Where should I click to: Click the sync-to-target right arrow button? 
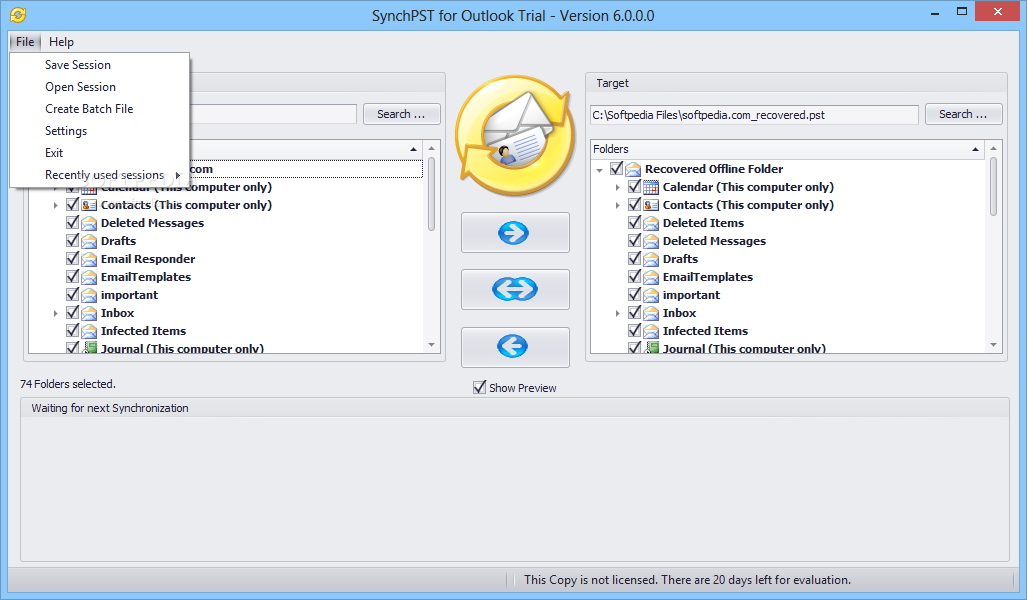coord(515,233)
